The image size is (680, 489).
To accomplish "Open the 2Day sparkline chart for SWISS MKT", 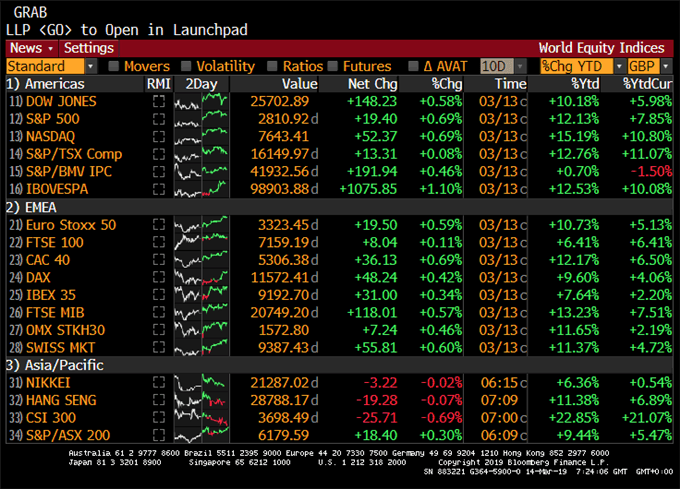I will tap(201, 347).
